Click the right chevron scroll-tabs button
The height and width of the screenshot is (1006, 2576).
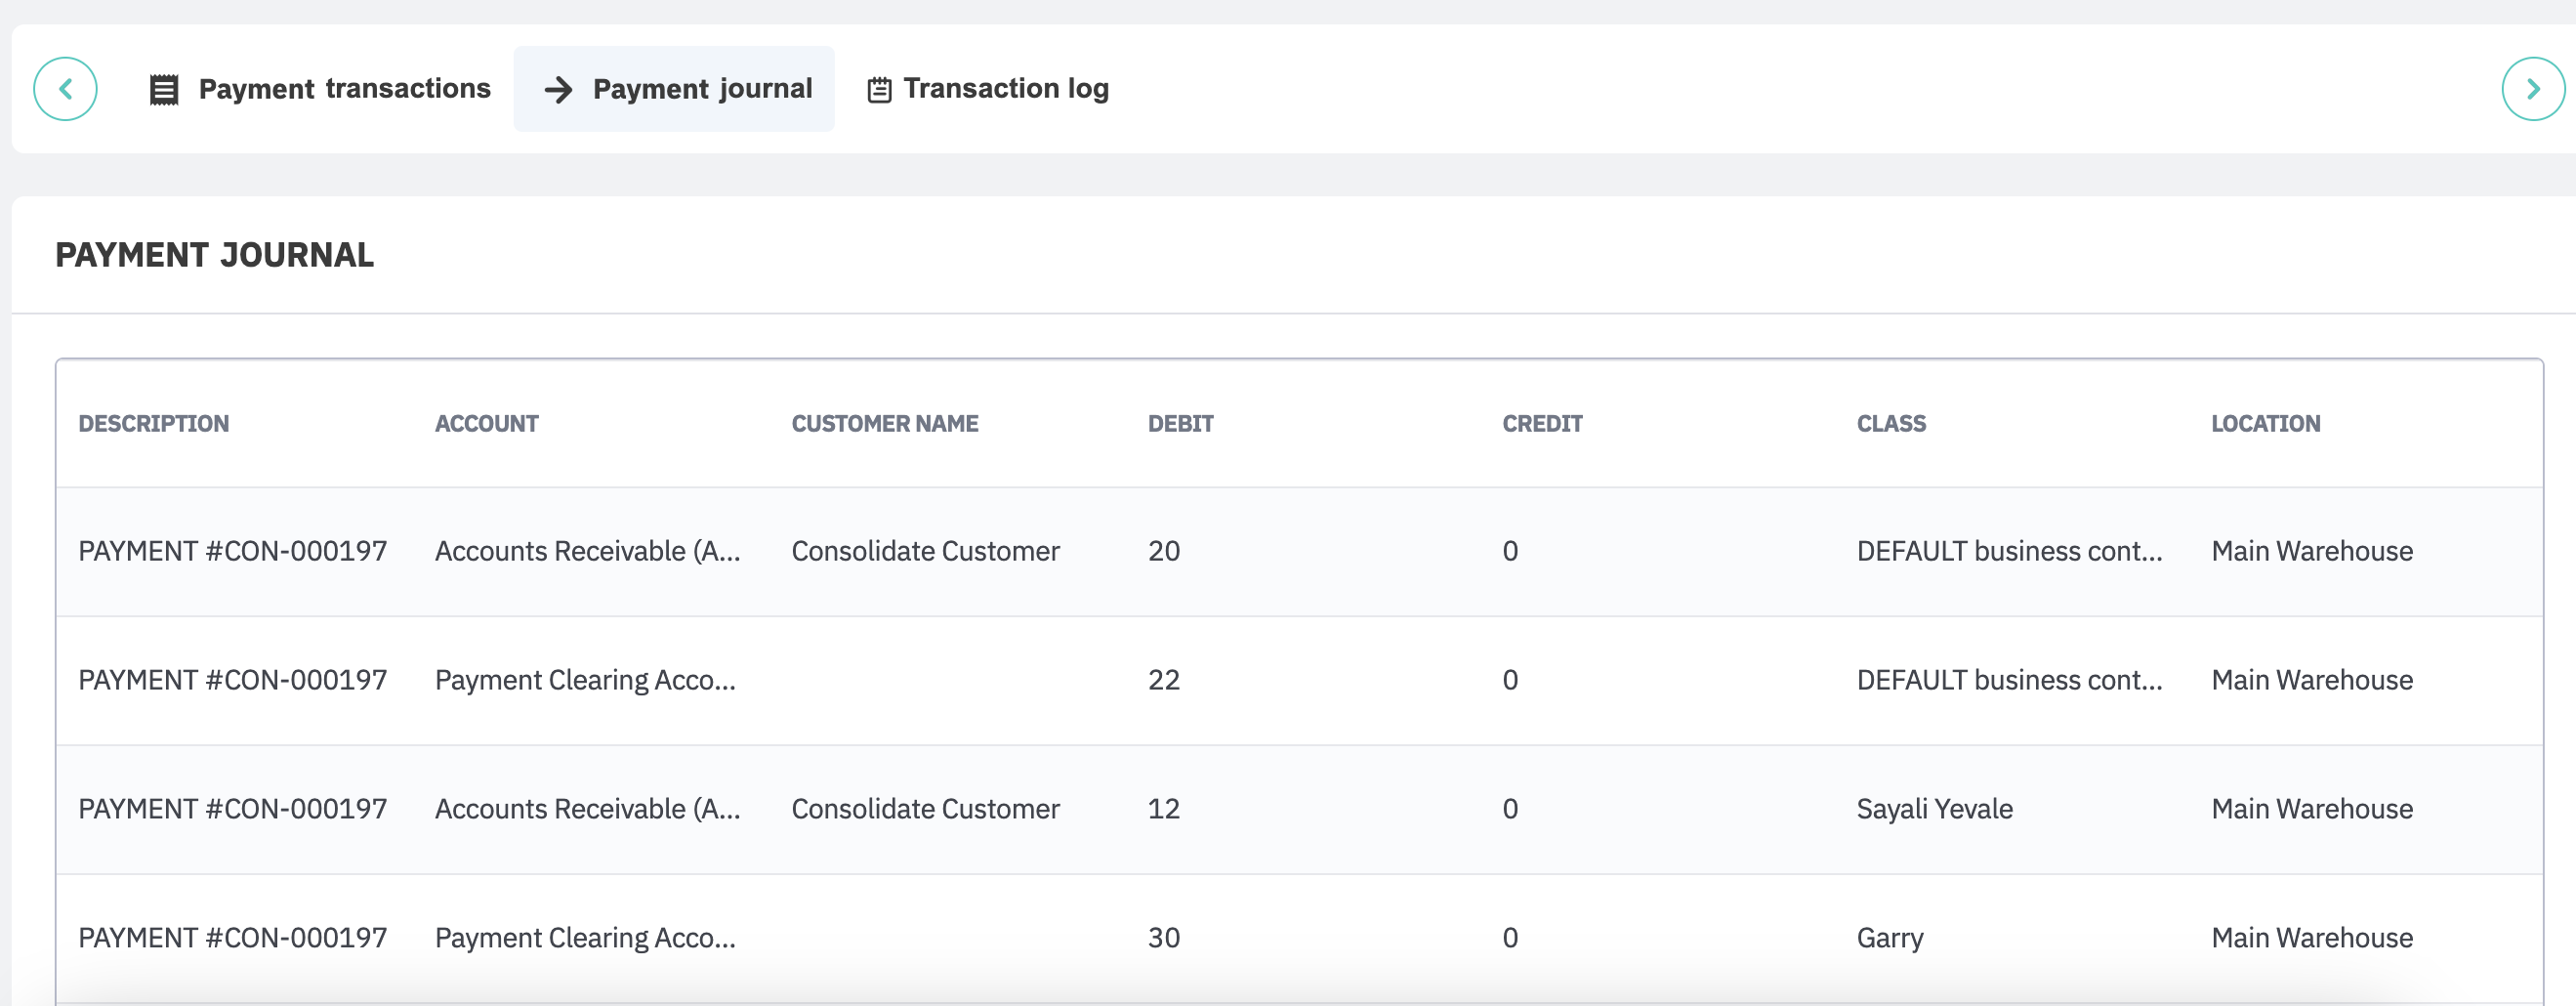click(2532, 89)
